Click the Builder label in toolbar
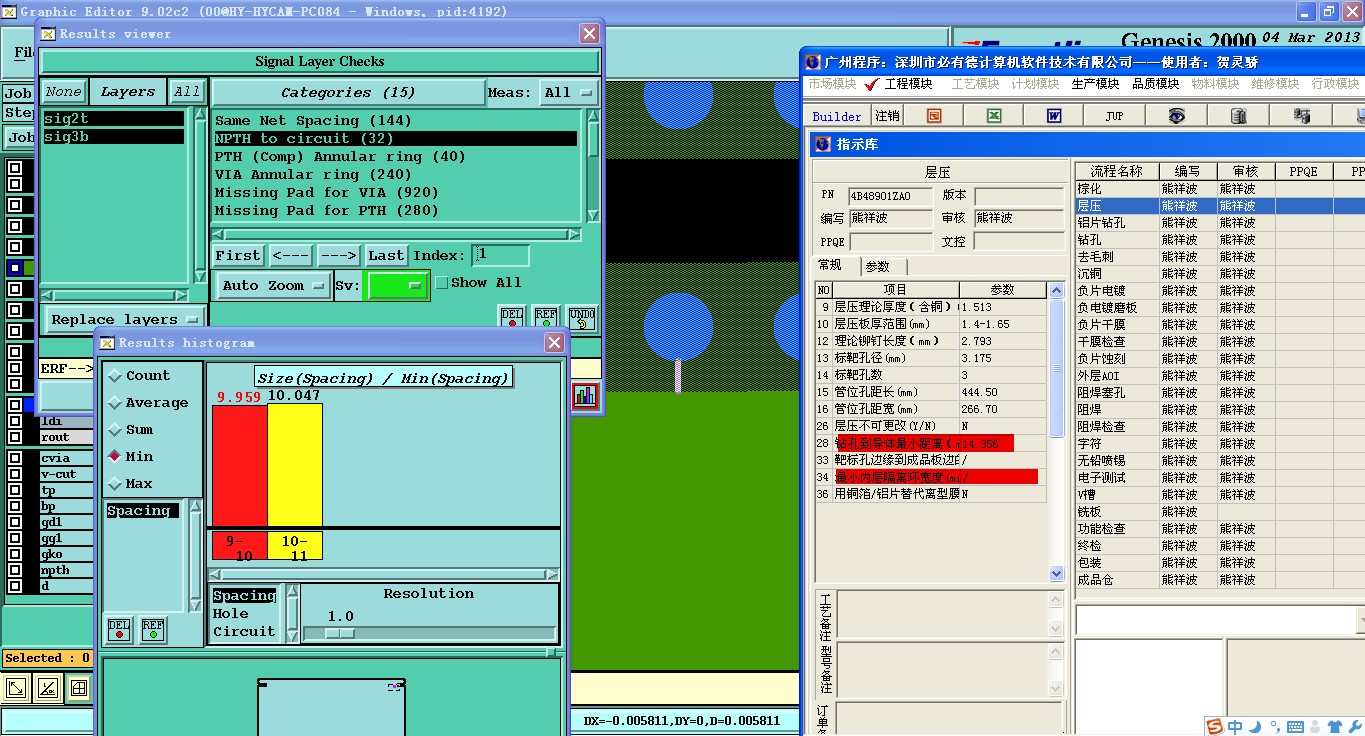Screen dimensions: 1365x736 coord(837,117)
